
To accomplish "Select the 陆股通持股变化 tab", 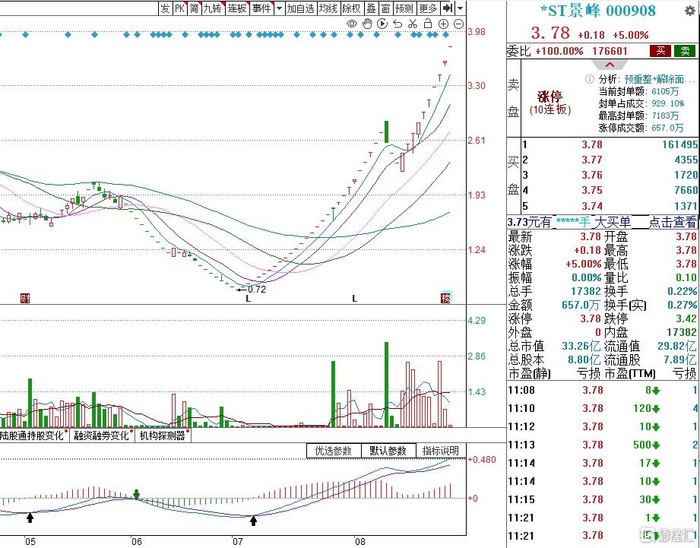I will point(32,436).
